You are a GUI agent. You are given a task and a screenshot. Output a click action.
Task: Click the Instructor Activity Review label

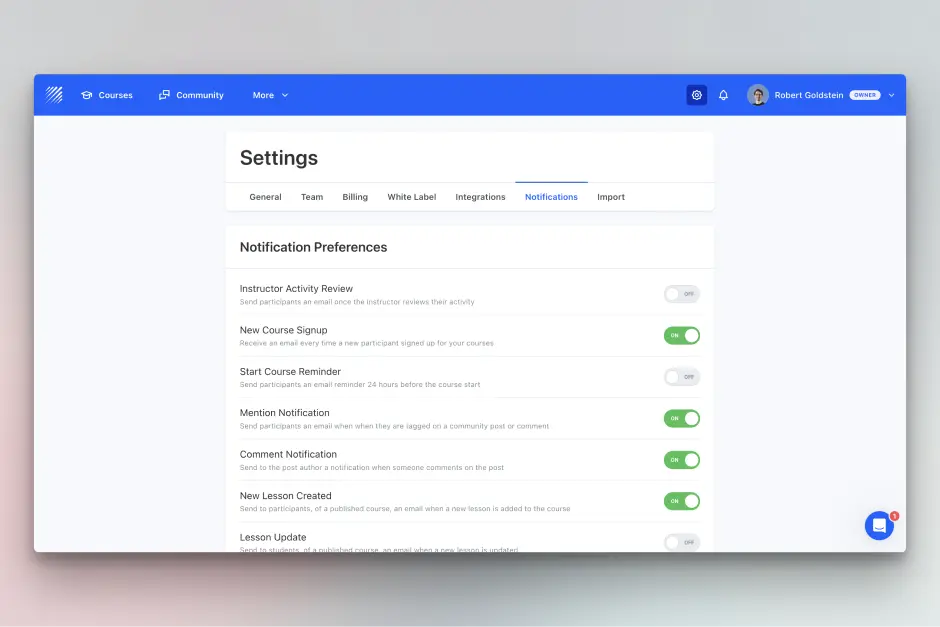(296, 288)
